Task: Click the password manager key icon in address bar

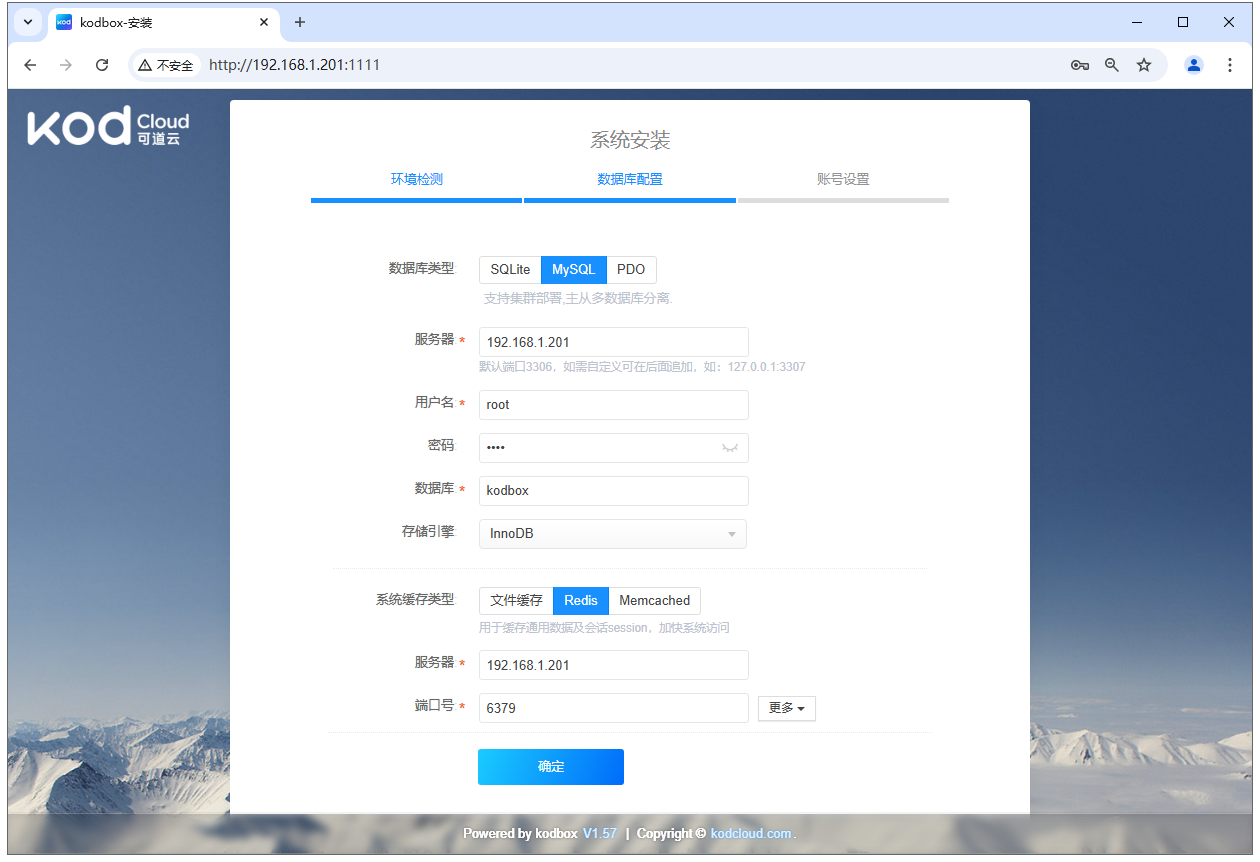Action: [x=1080, y=64]
